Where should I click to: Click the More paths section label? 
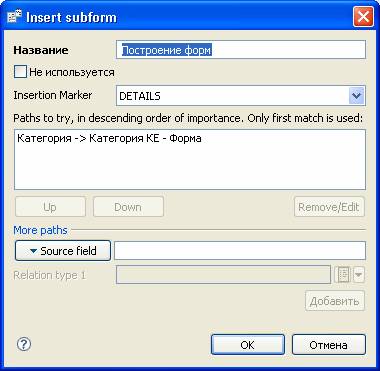40,230
